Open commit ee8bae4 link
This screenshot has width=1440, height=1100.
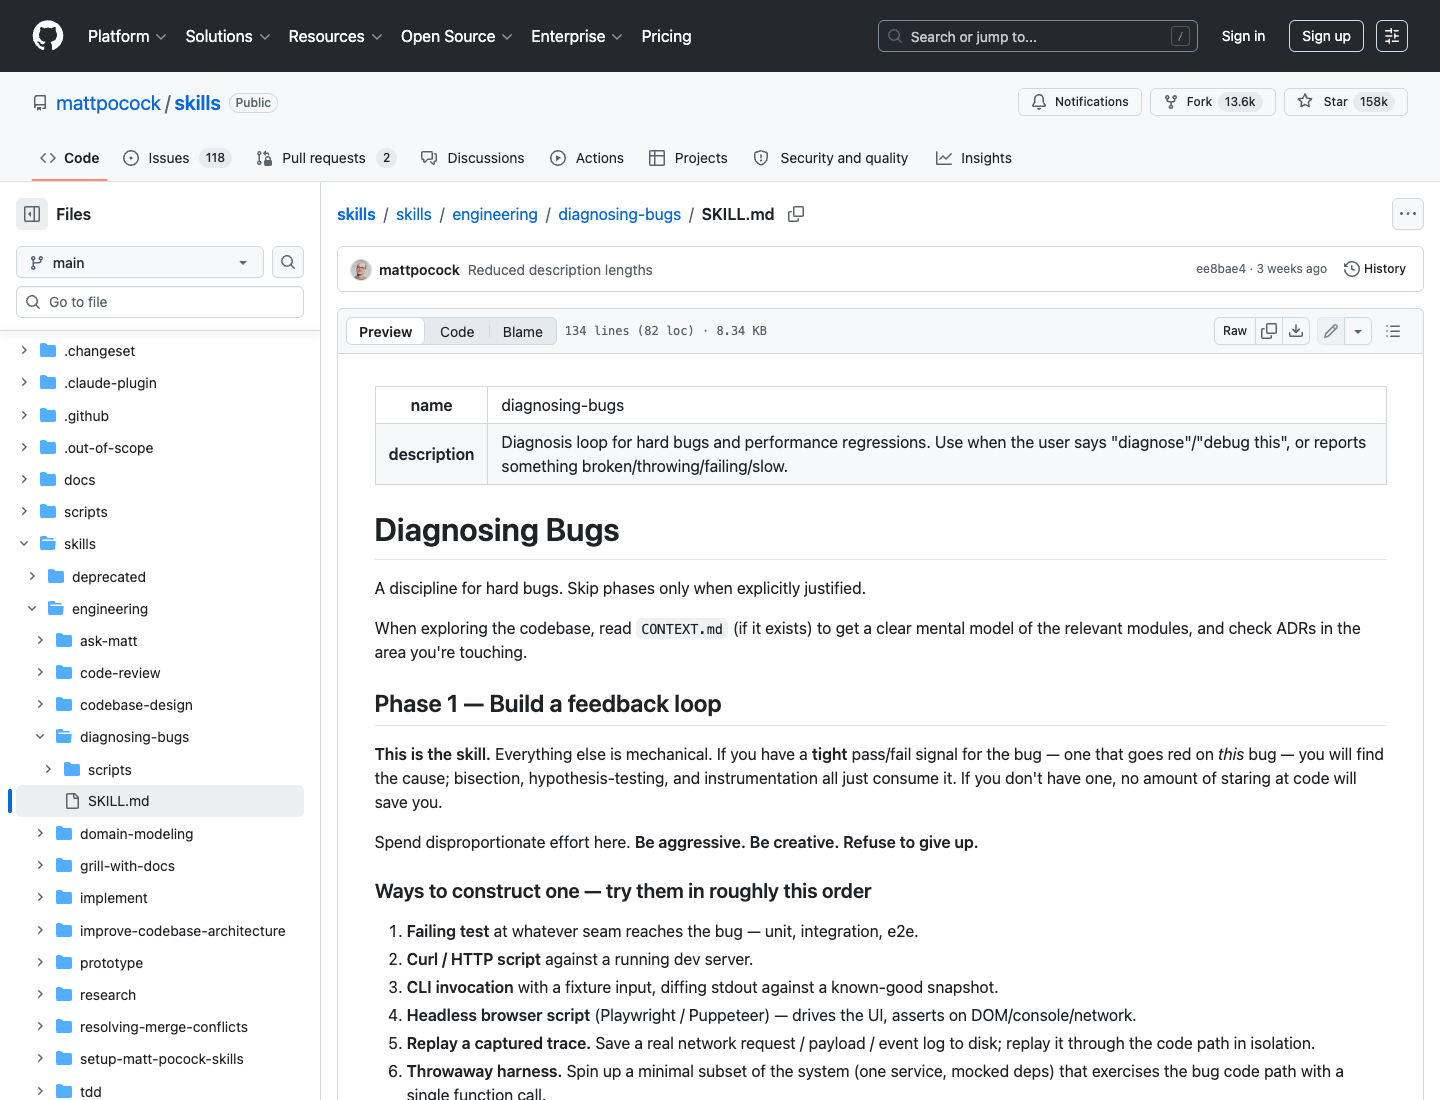pyautogui.click(x=1221, y=269)
